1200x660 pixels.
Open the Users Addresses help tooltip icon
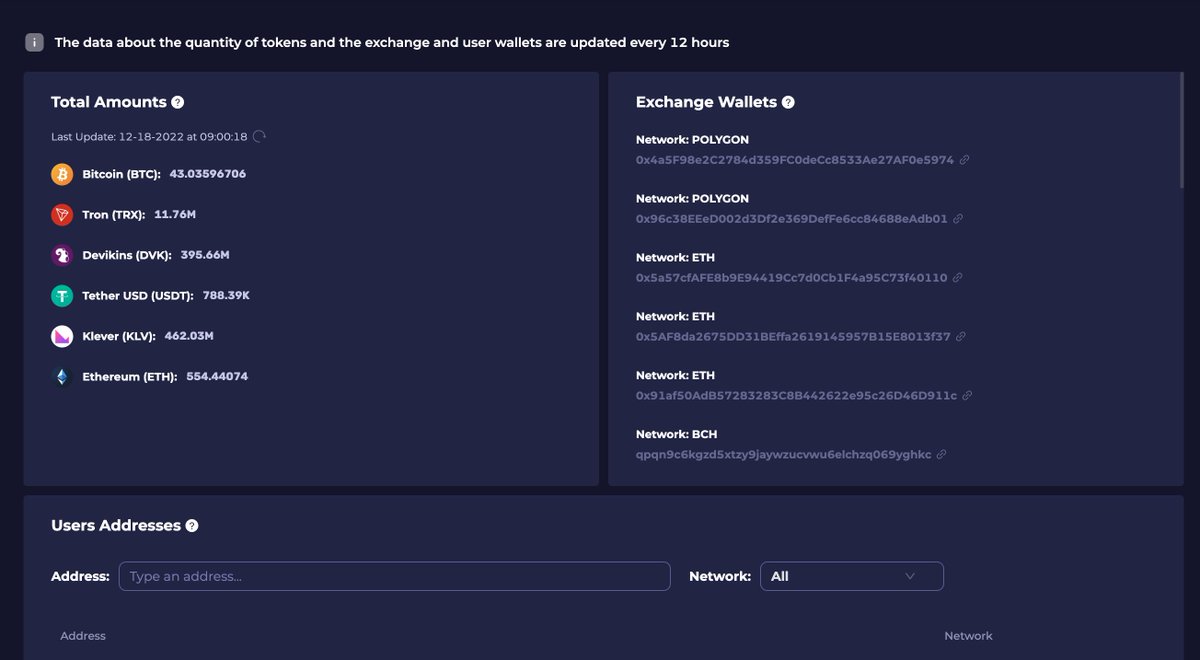pos(192,526)
